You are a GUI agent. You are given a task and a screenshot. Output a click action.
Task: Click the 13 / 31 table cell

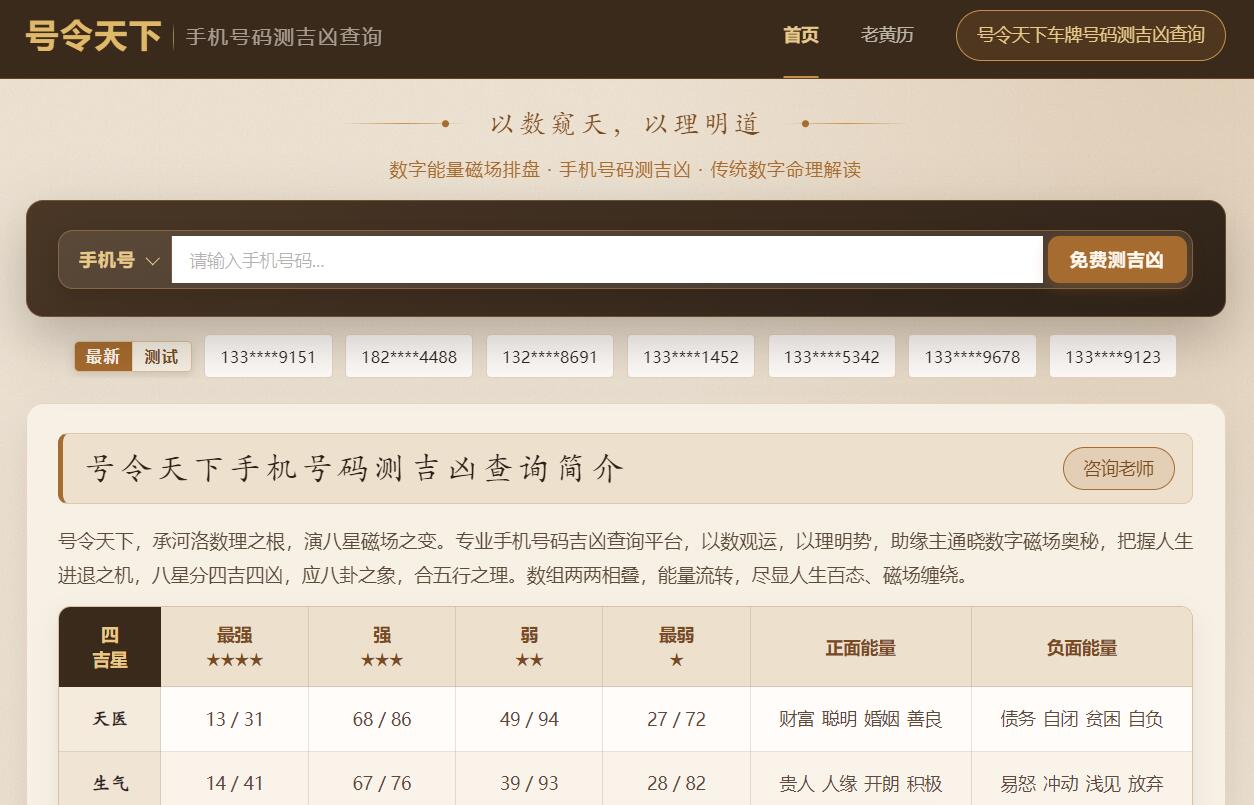(x=234, y=719)
